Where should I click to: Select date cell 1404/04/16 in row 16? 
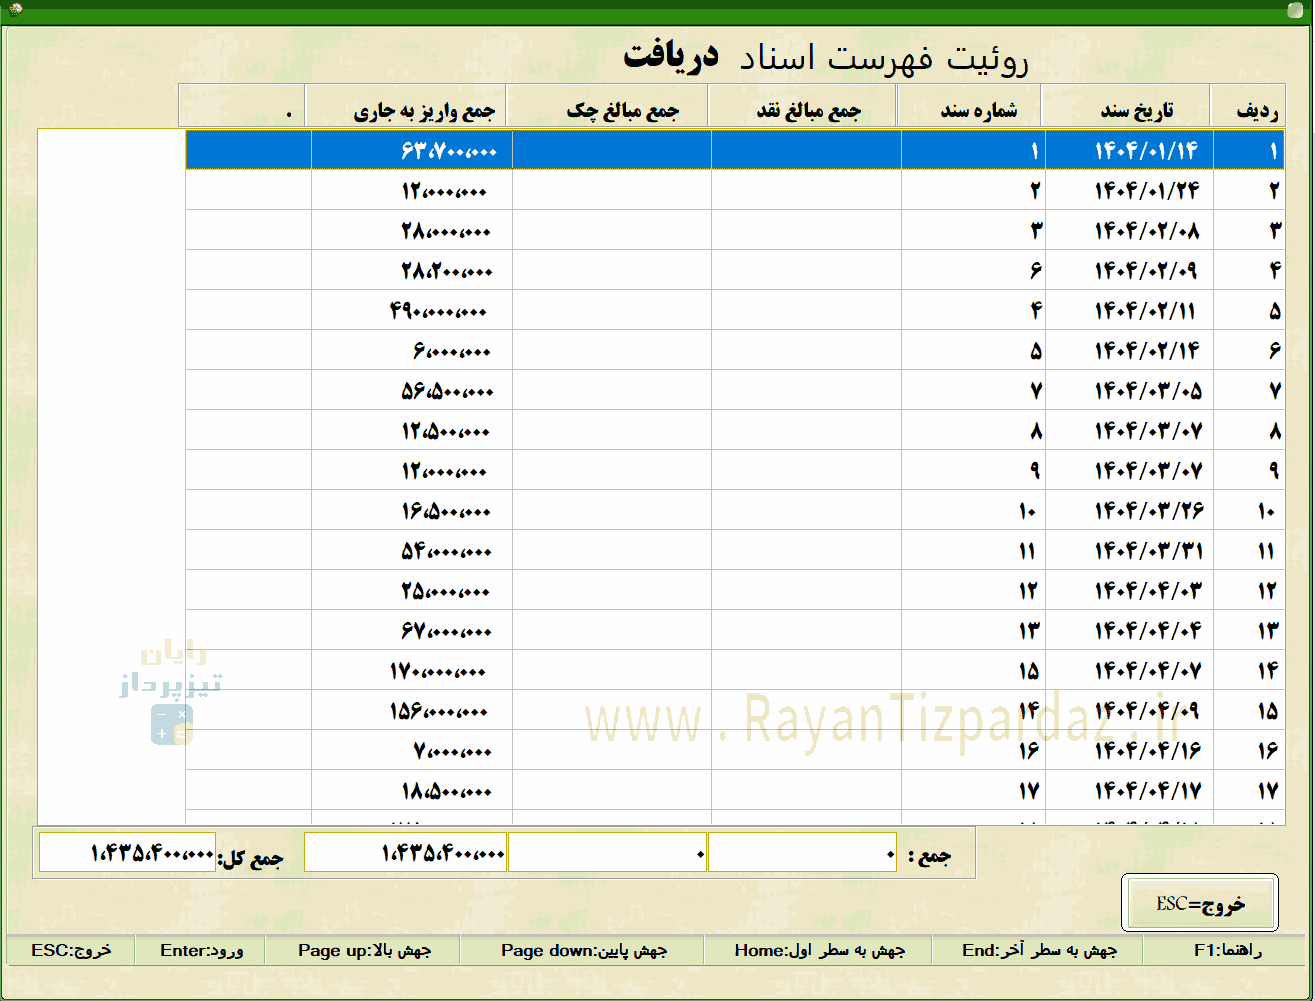[1128, 750]
